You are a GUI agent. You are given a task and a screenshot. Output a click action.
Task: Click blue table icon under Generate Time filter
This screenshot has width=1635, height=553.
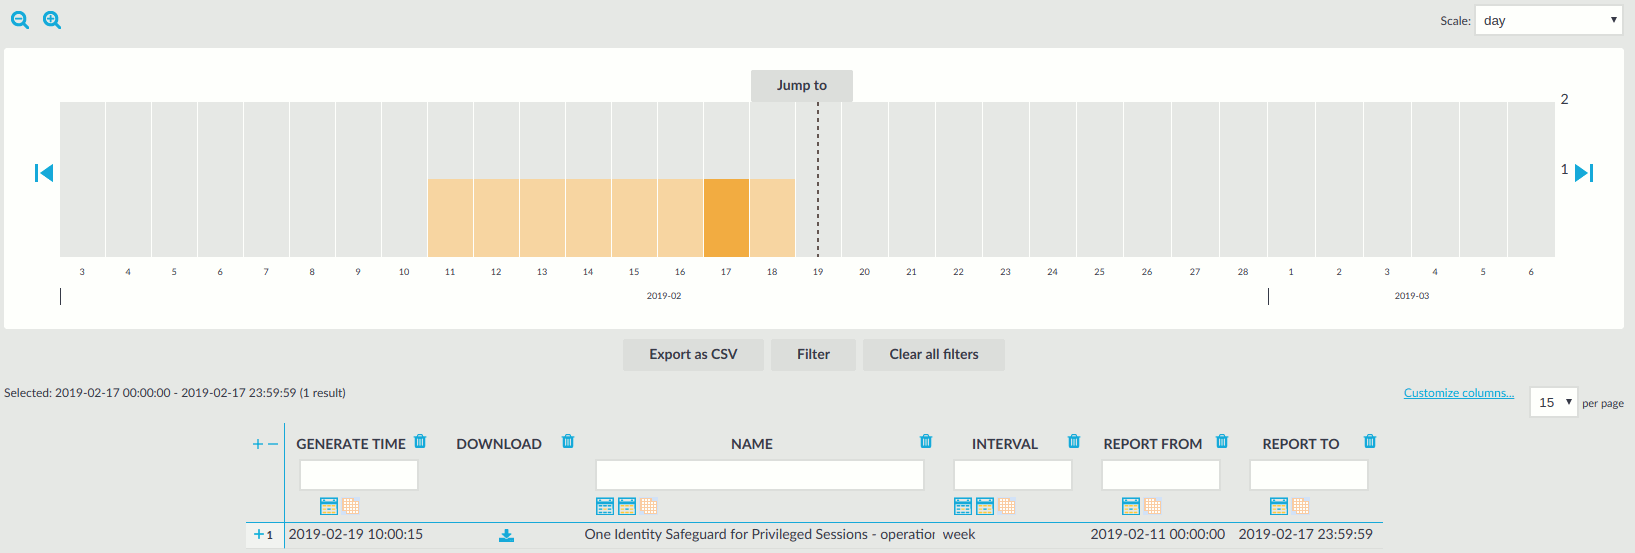329,506
